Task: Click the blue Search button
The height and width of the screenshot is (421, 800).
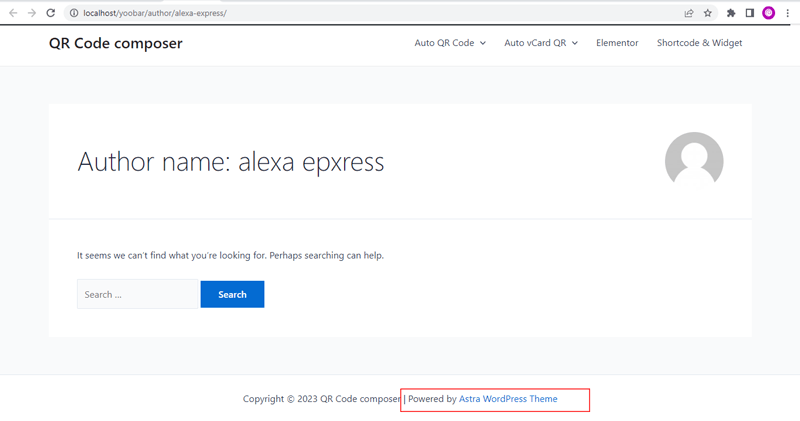Action: click(232, 294)
